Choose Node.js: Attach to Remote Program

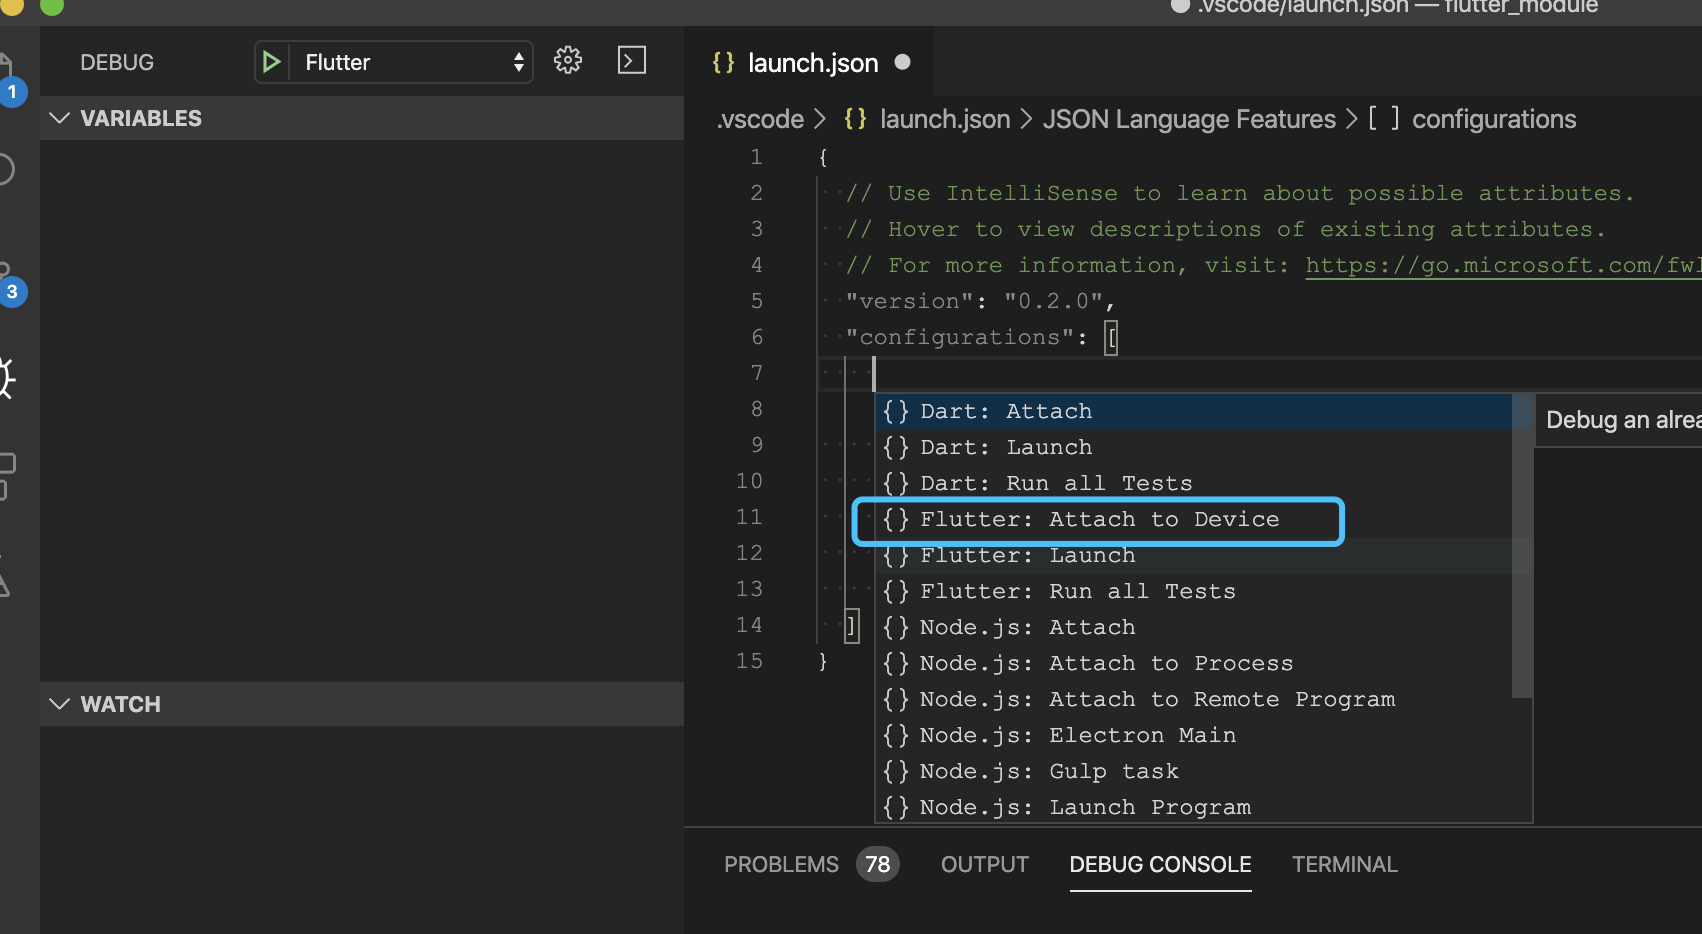click(1194, 699)
